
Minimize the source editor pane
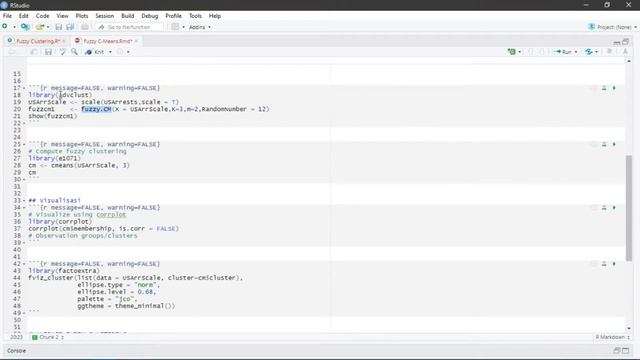[x=617, y=42]
